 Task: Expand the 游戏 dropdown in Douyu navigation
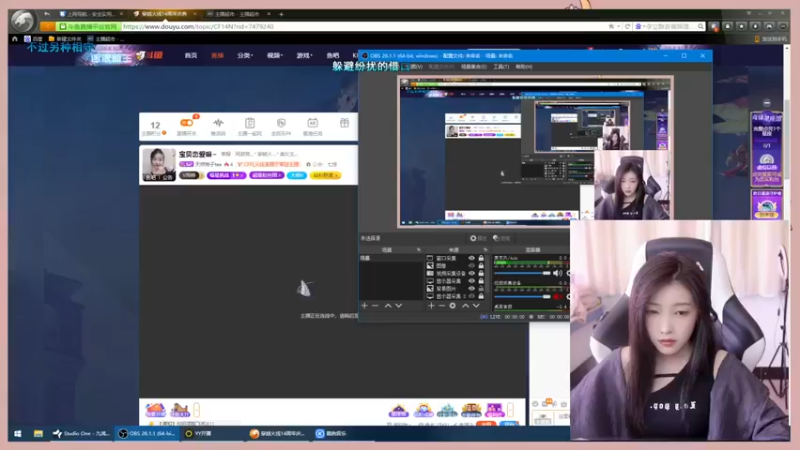[x=305, y=56]
